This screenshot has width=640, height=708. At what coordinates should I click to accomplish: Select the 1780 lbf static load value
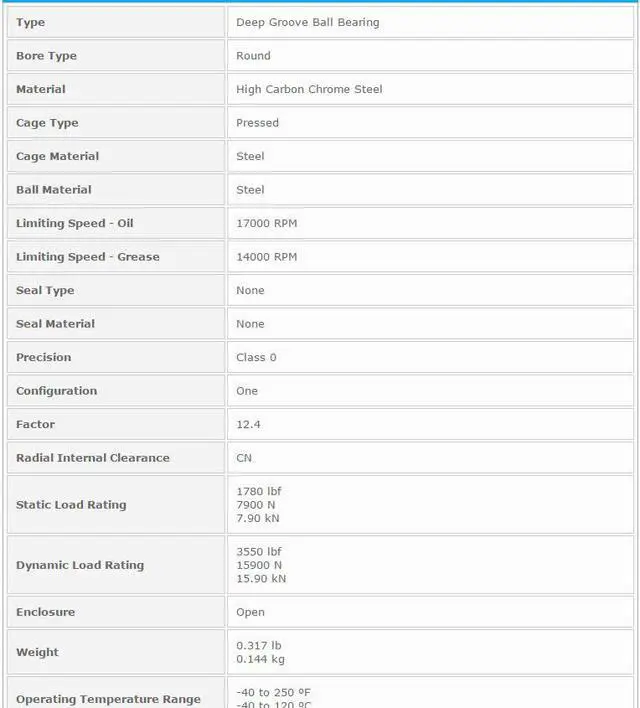pyautogui.click(x=258, y=491)
